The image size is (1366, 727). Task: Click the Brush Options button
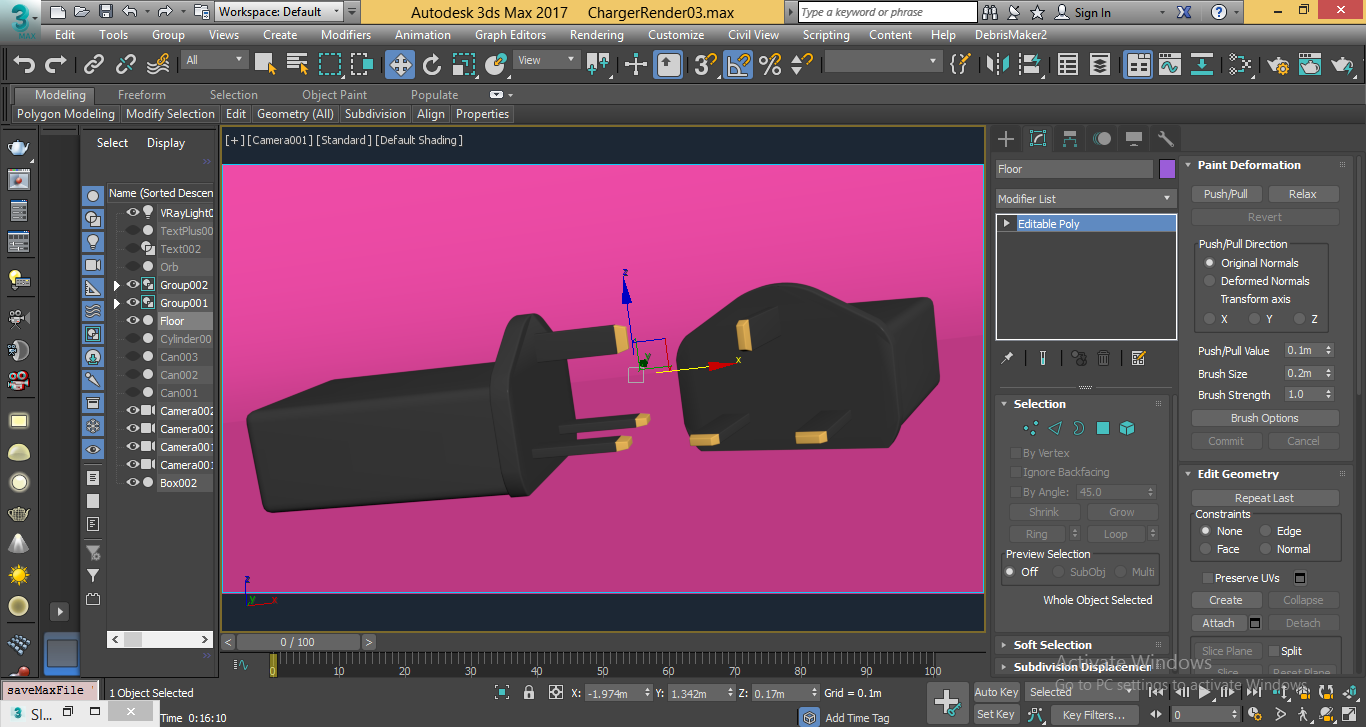(1265, 418)
